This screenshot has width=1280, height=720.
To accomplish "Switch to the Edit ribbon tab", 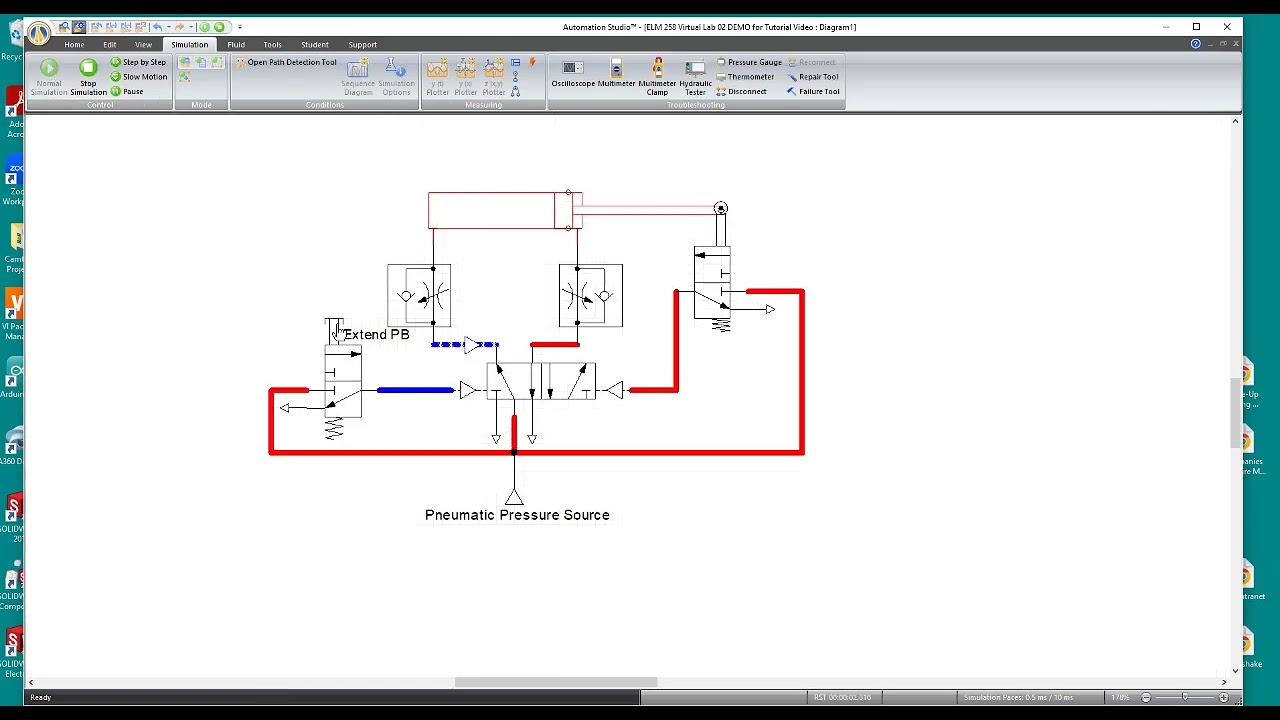I will pos(109,44).
